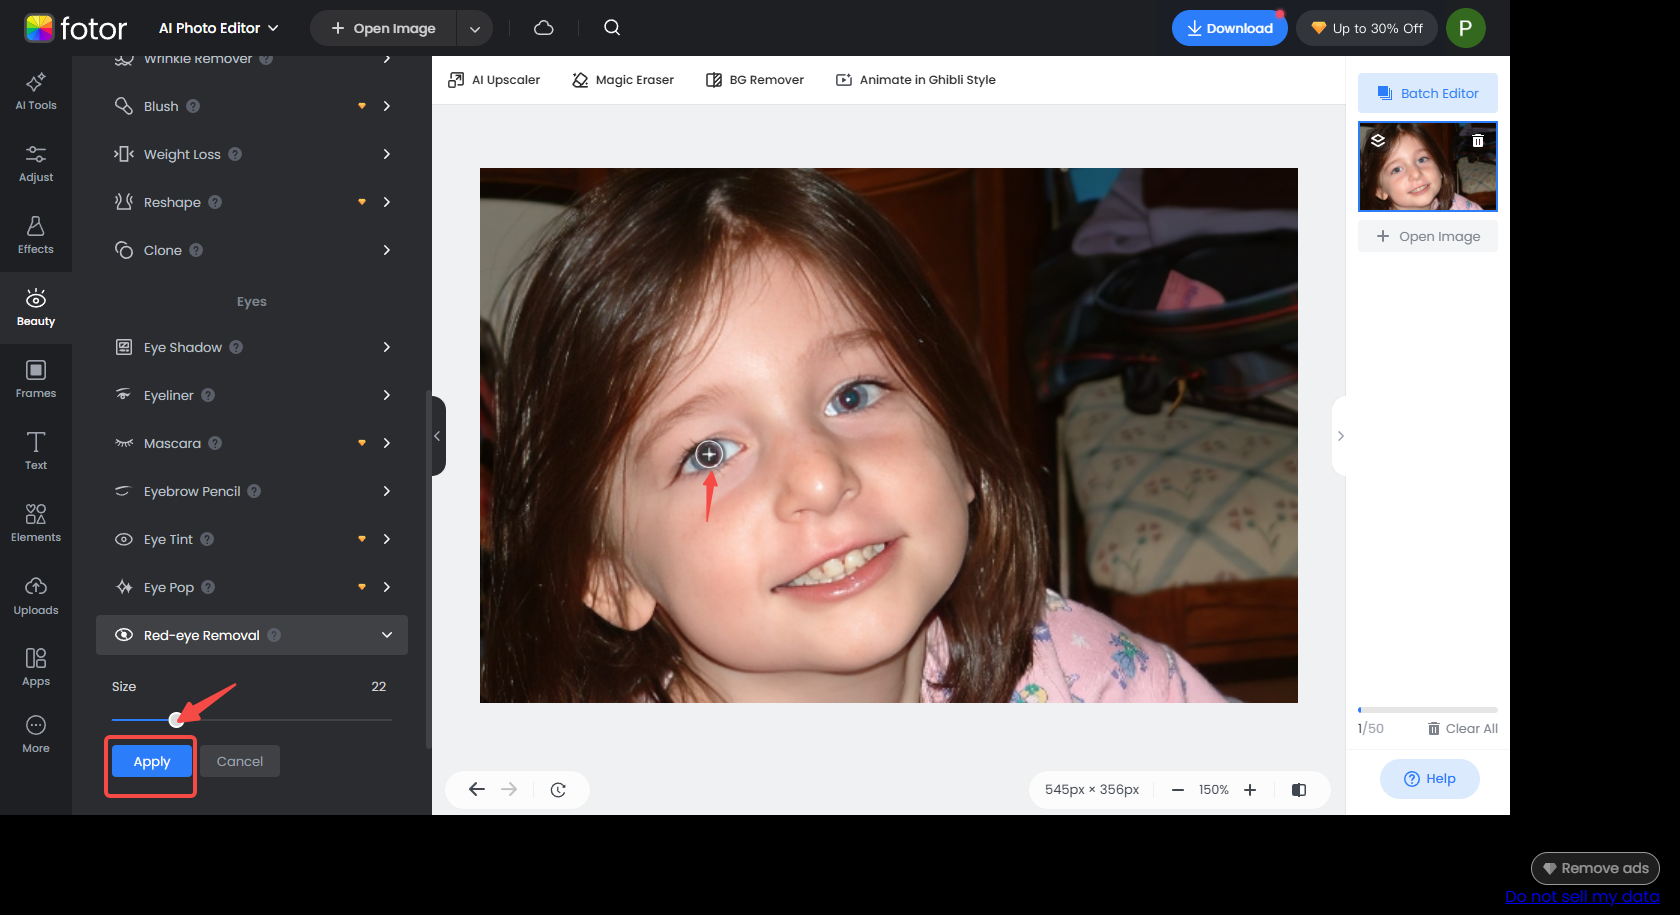
Task: Zoom out with the minus icon
Action: (x=1178, y=790)
